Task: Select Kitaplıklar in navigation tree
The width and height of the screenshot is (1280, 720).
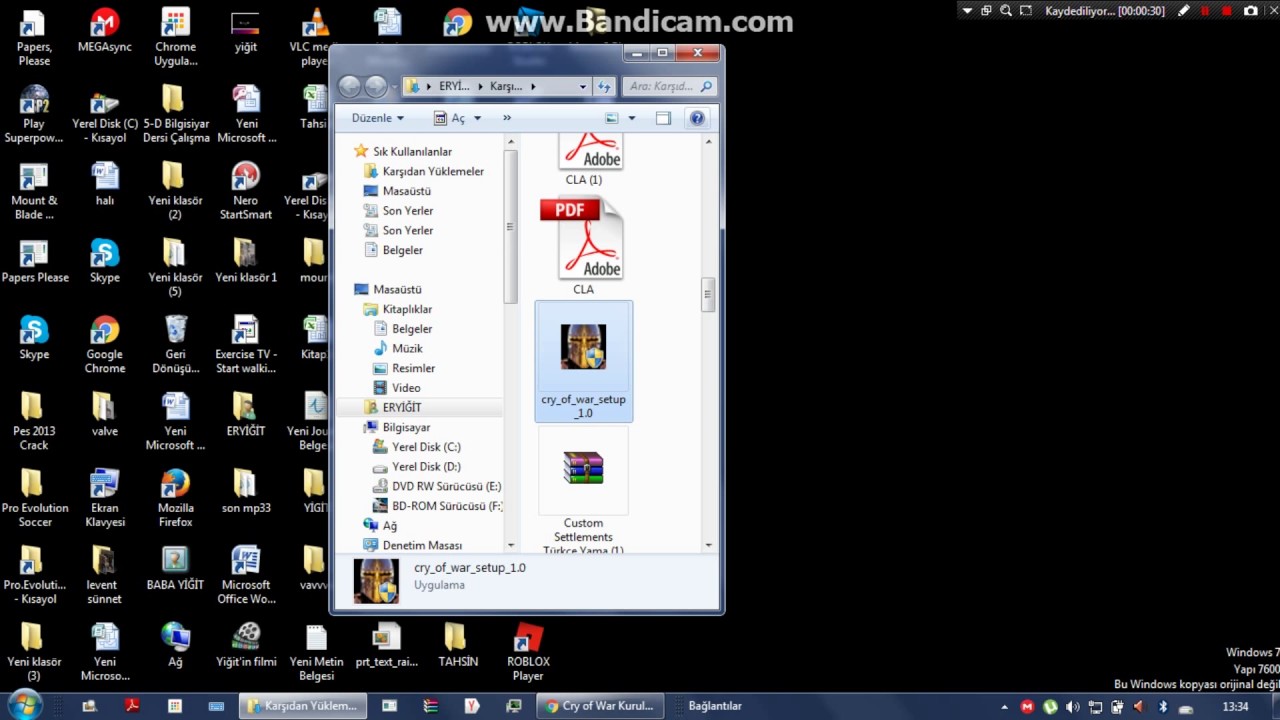Action: (x=407, y=309)
